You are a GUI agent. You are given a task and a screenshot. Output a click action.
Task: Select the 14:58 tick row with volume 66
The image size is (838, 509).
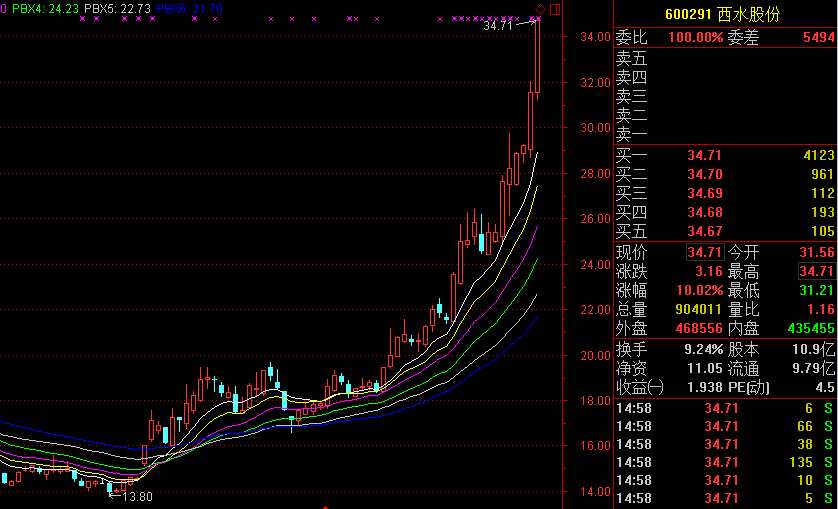pyautogui.click(x=726, y=427)
